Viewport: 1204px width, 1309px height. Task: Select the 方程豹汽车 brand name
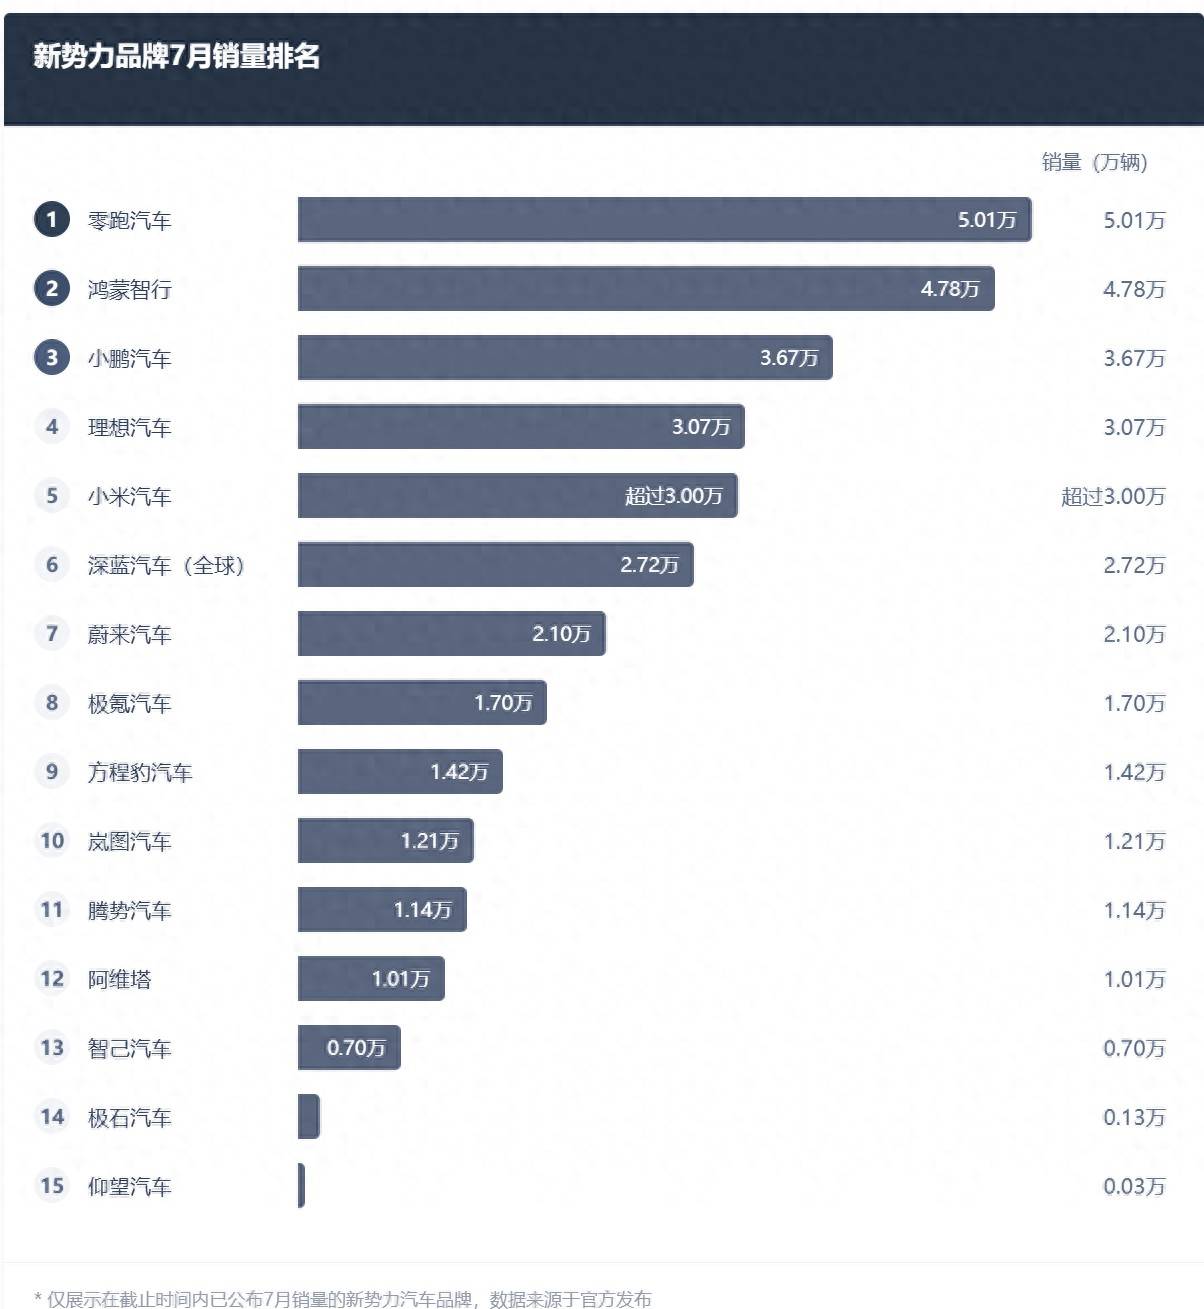pos(140,772)
